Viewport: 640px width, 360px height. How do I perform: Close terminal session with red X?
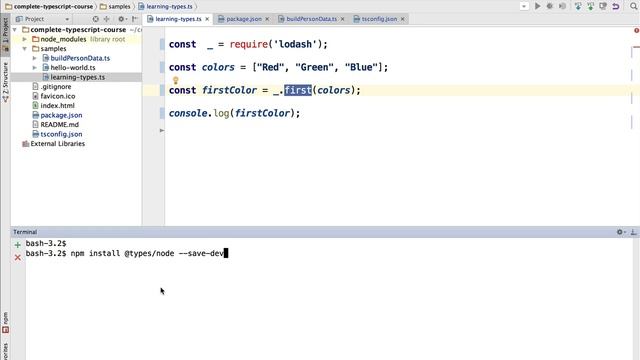coord(18,258)
